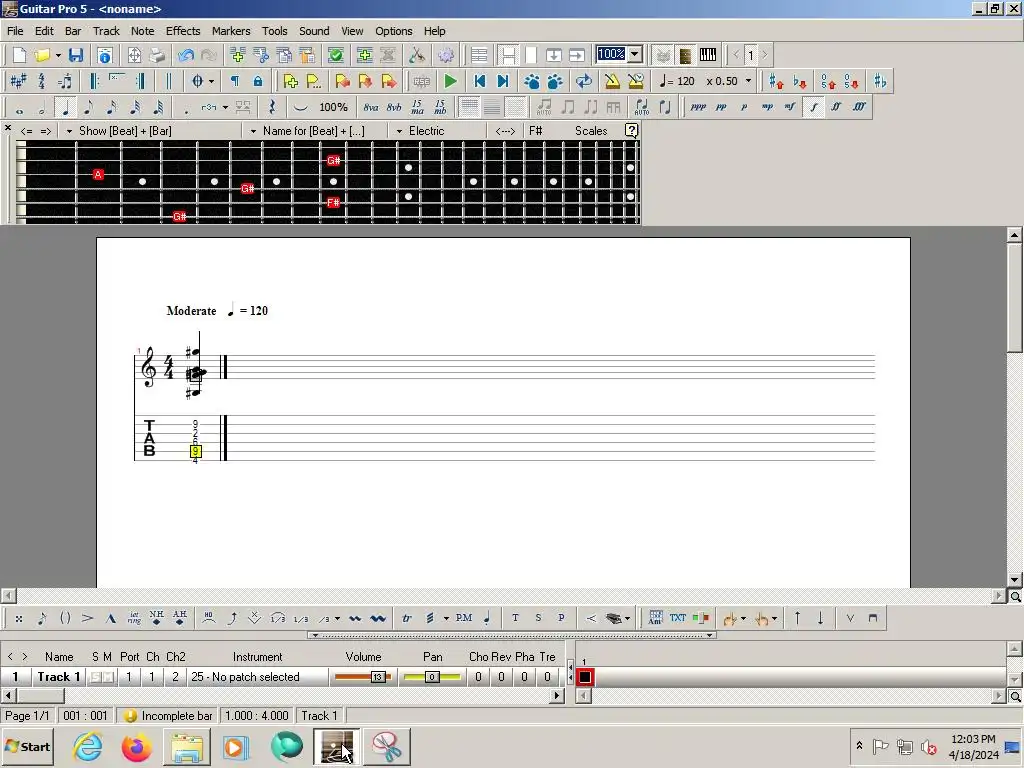
Task: Open the Track menu
Action: coord(106,31)
